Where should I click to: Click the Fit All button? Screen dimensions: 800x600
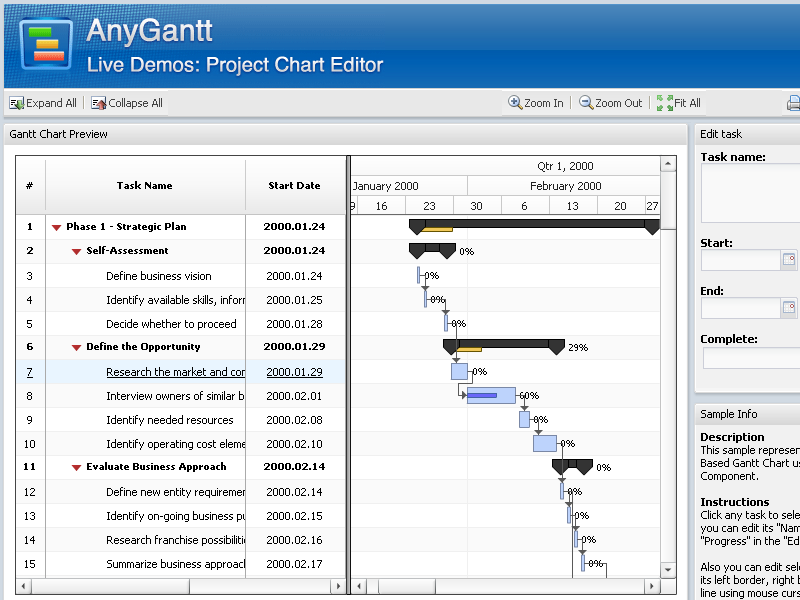tap(679, 103)
